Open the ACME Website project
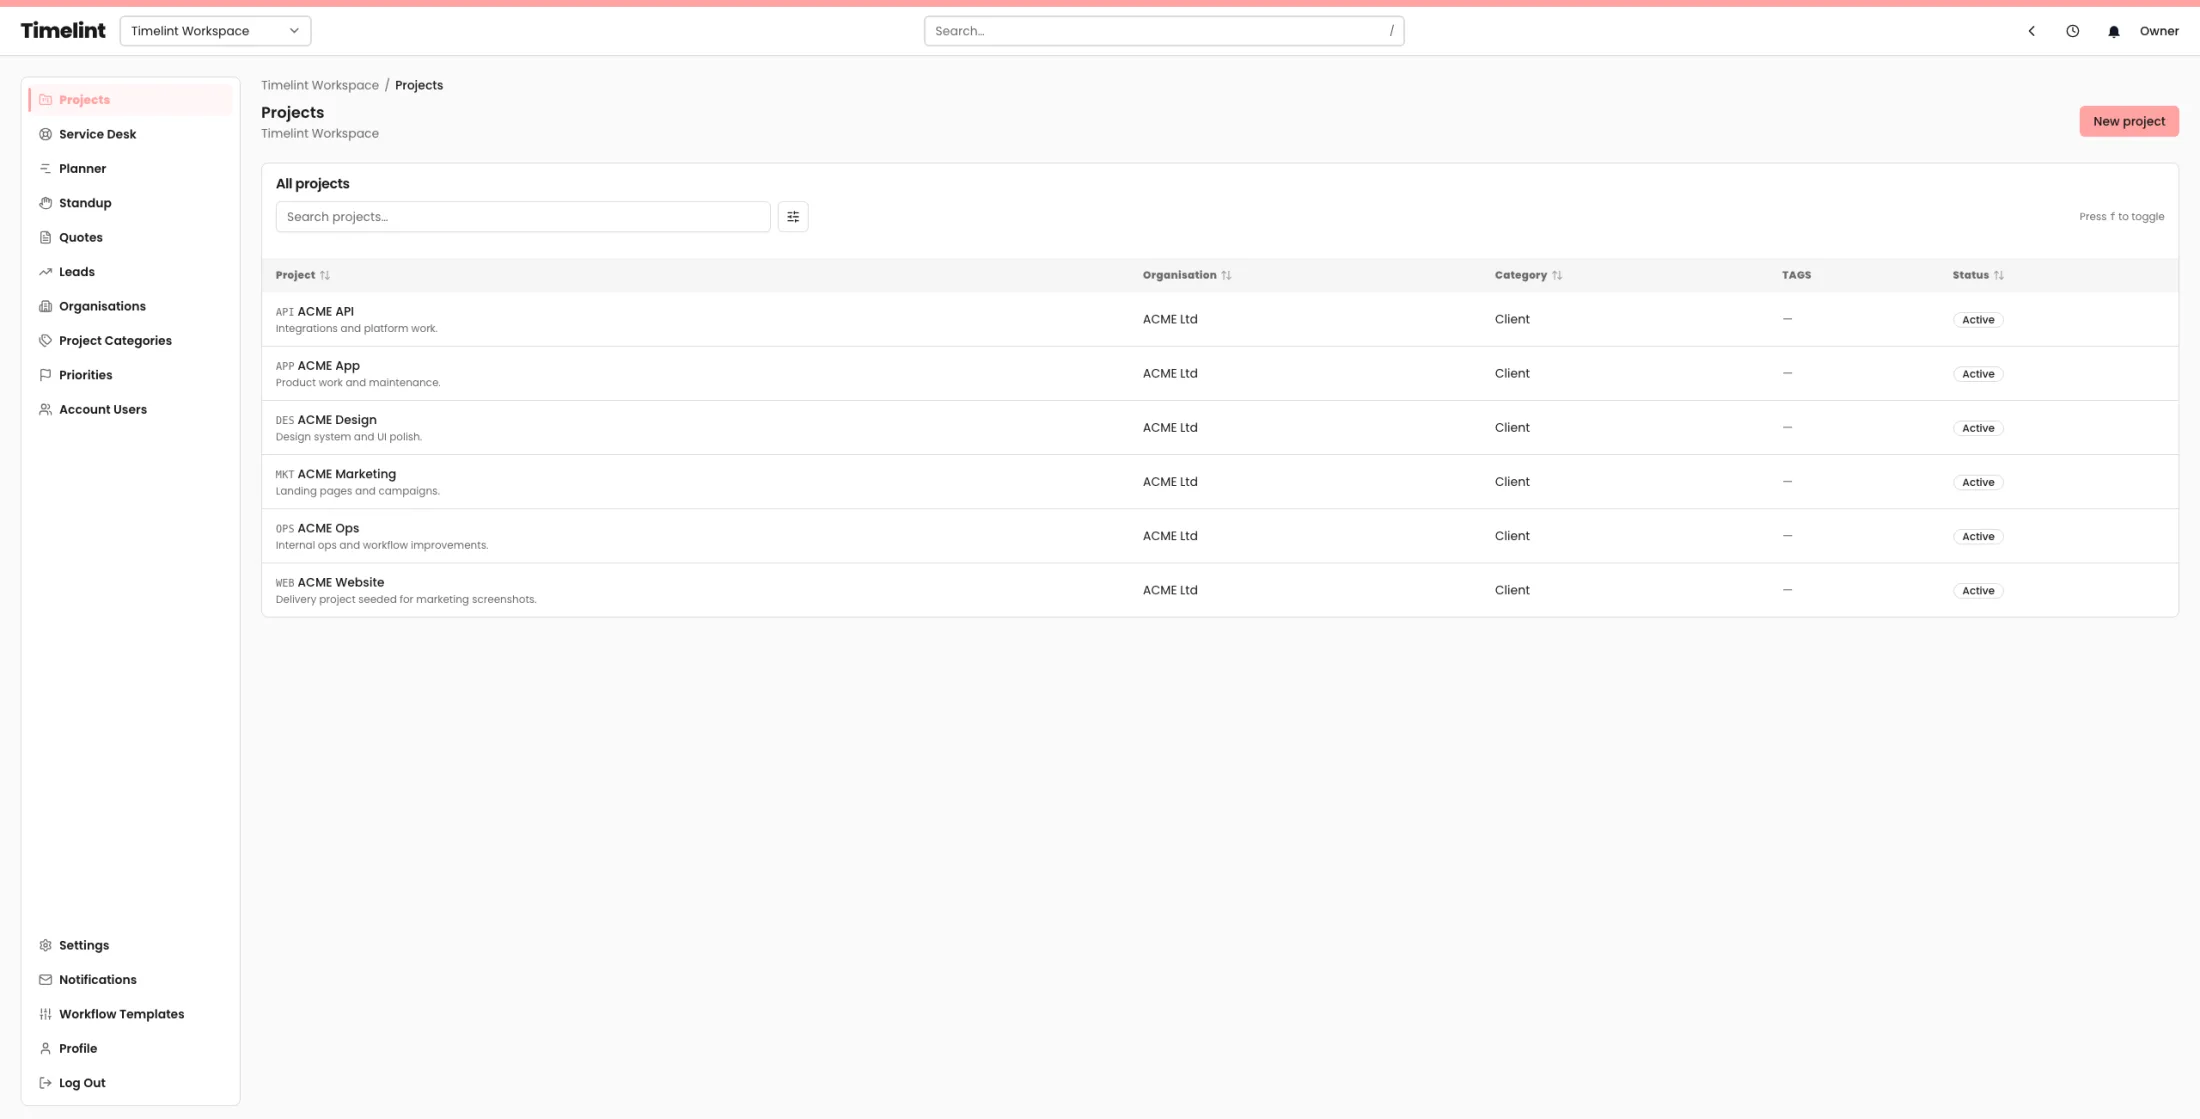This screenshot has height=1119, width=2200. coord(340,582)
